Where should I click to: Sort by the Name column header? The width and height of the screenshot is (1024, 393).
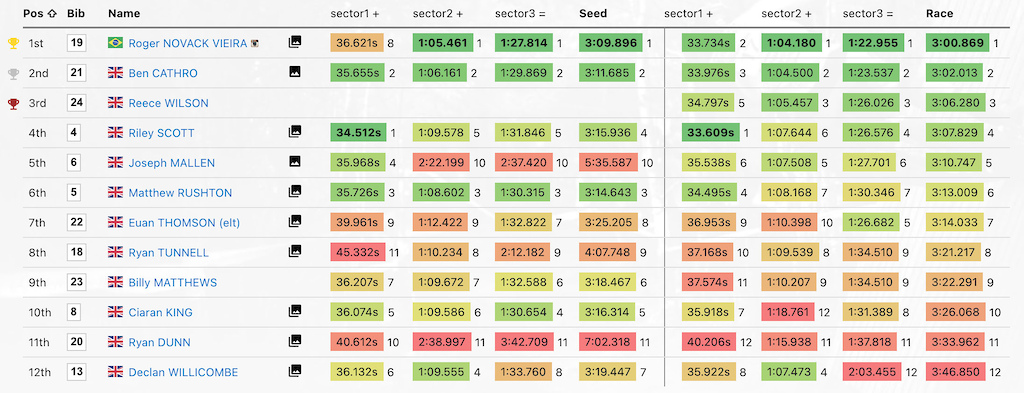123,13
